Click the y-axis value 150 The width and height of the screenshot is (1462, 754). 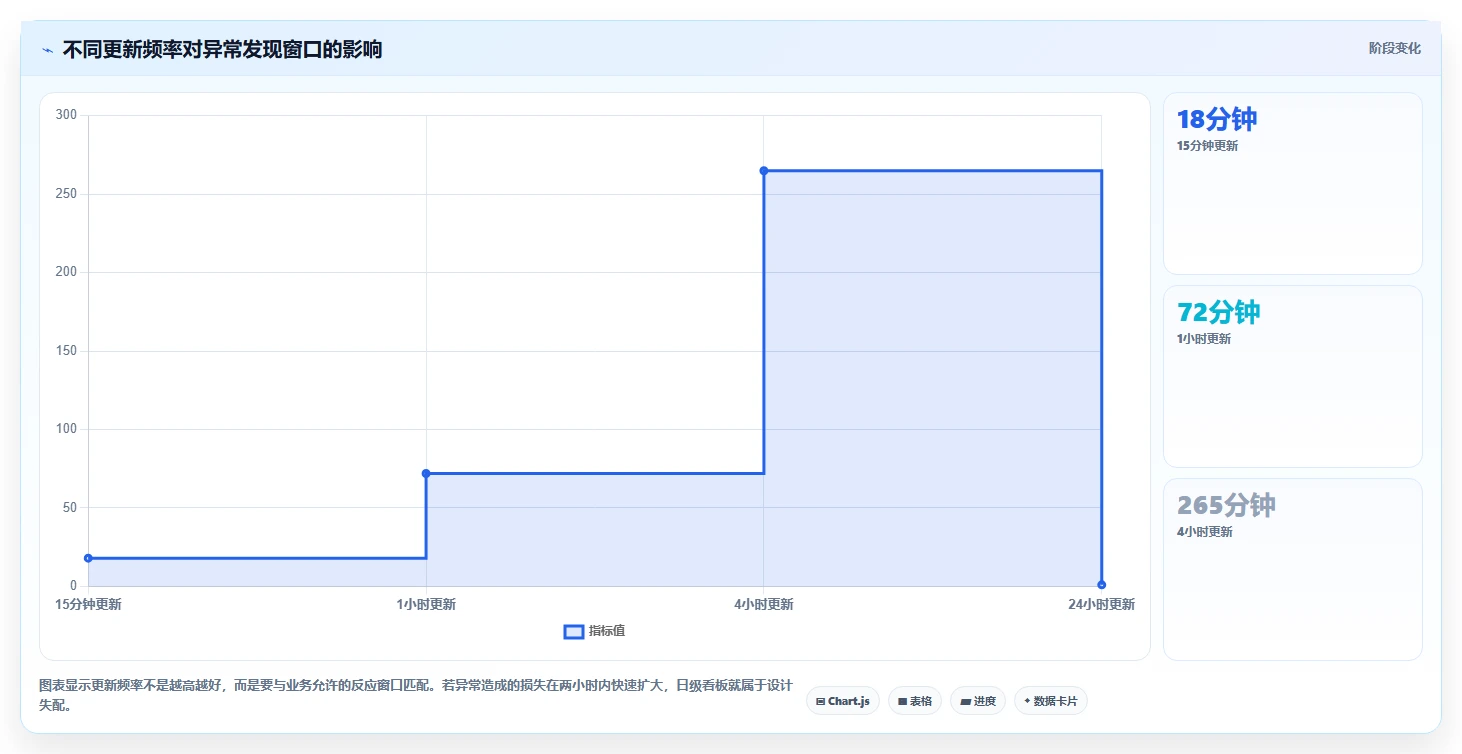coord(67,351)
